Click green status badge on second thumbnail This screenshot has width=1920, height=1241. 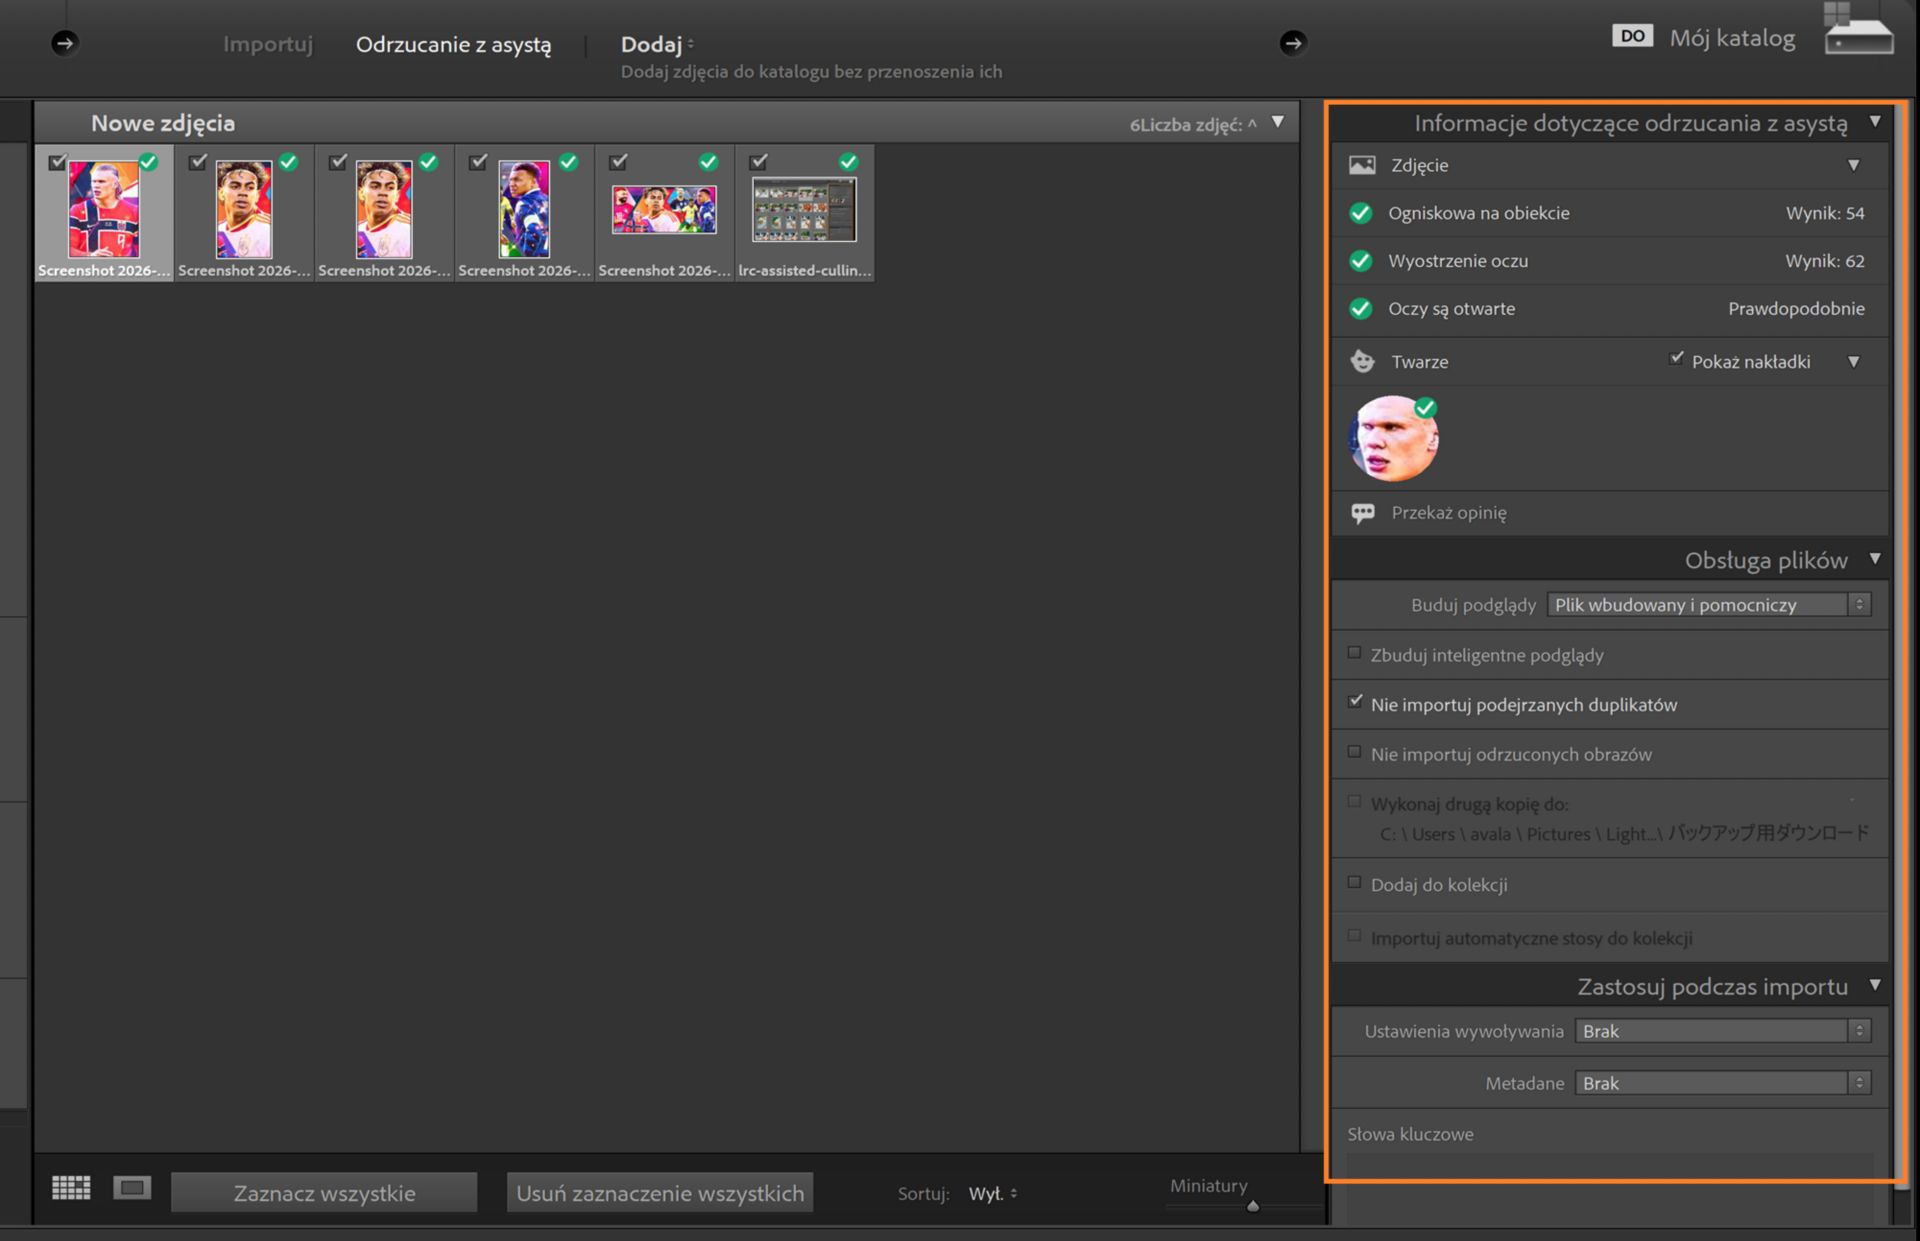(288, 162)
